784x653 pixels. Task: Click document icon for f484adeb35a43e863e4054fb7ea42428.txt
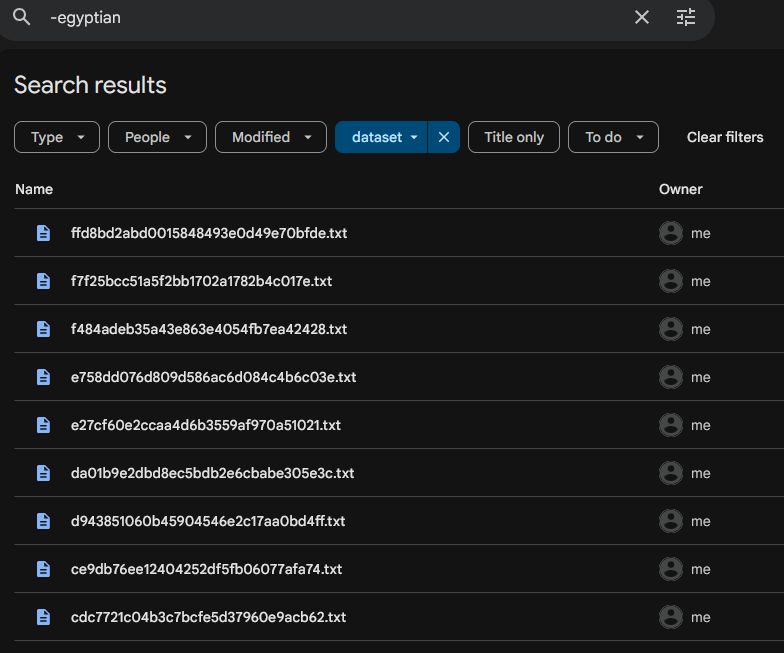44,329
